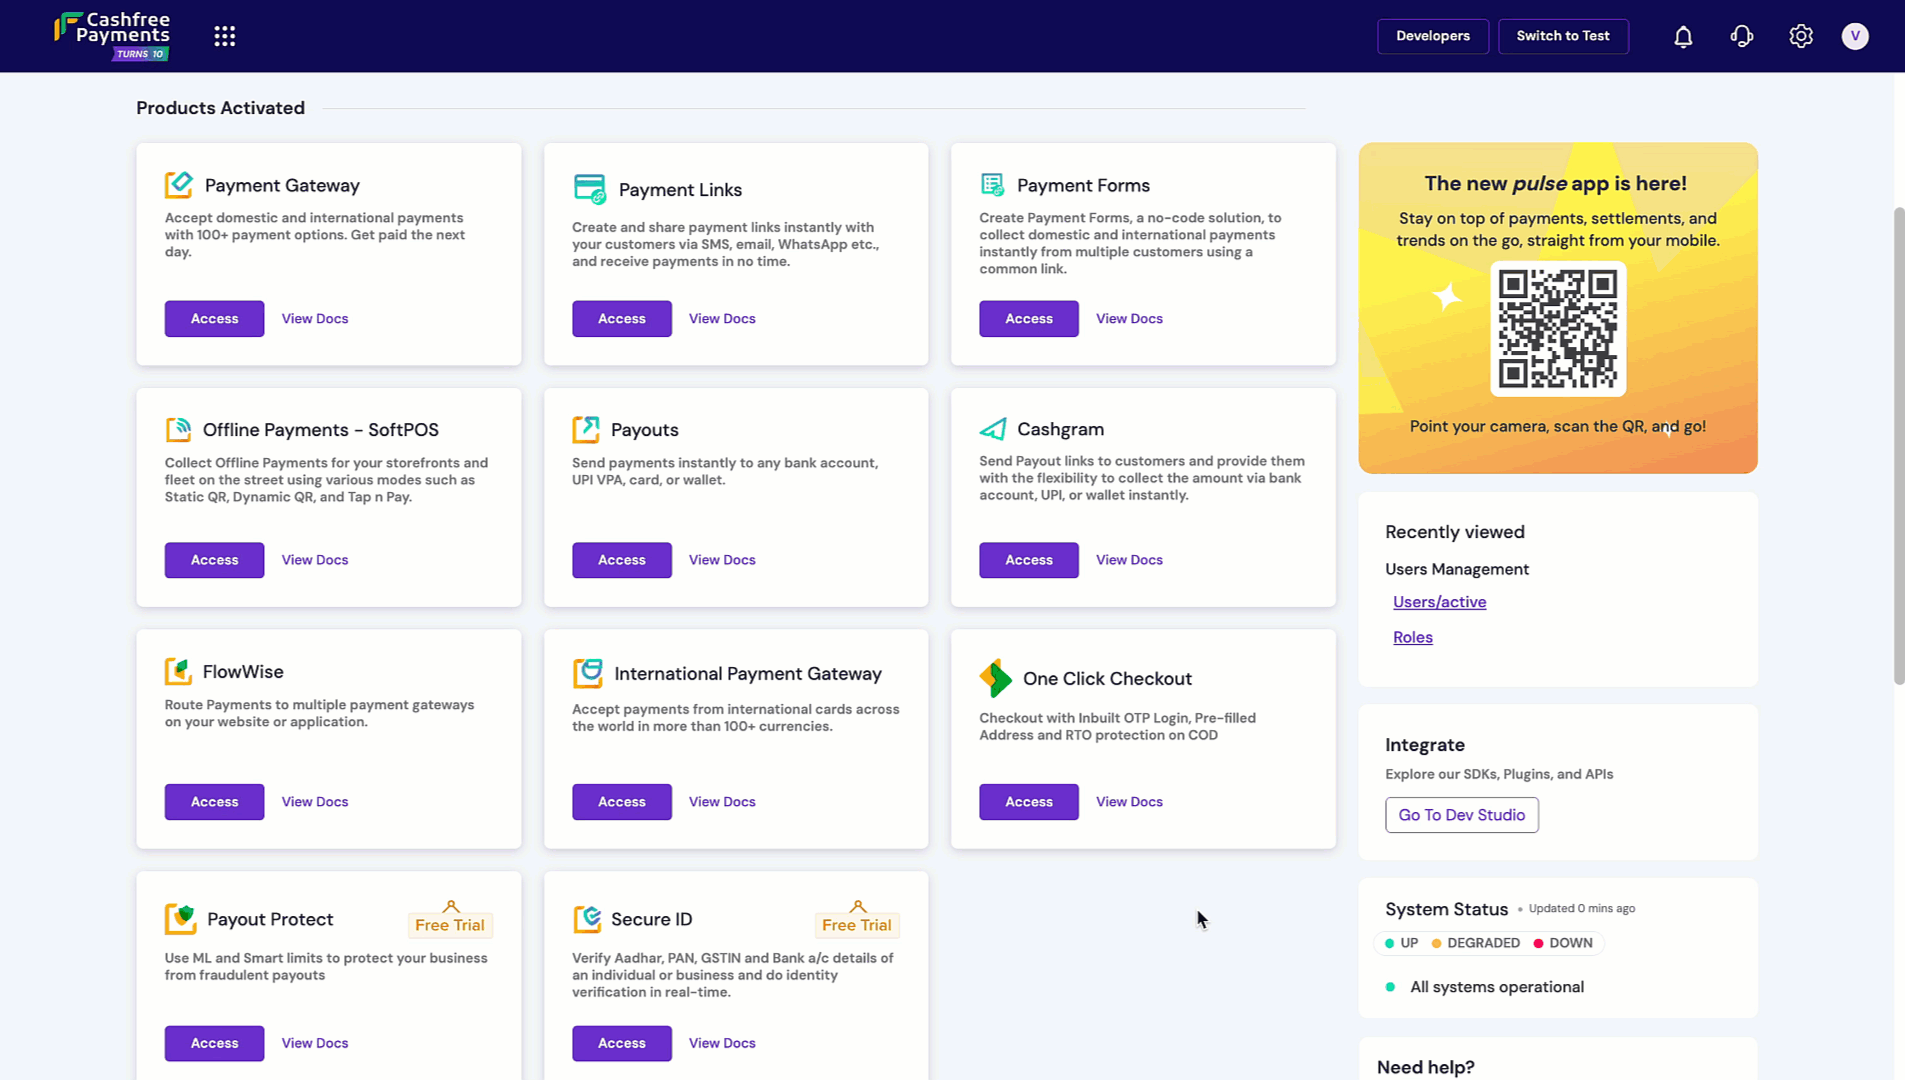Access the Payment Links product
This screenshot has width=1905, height=1080.
pyautogui.click(x=622, y=319)
